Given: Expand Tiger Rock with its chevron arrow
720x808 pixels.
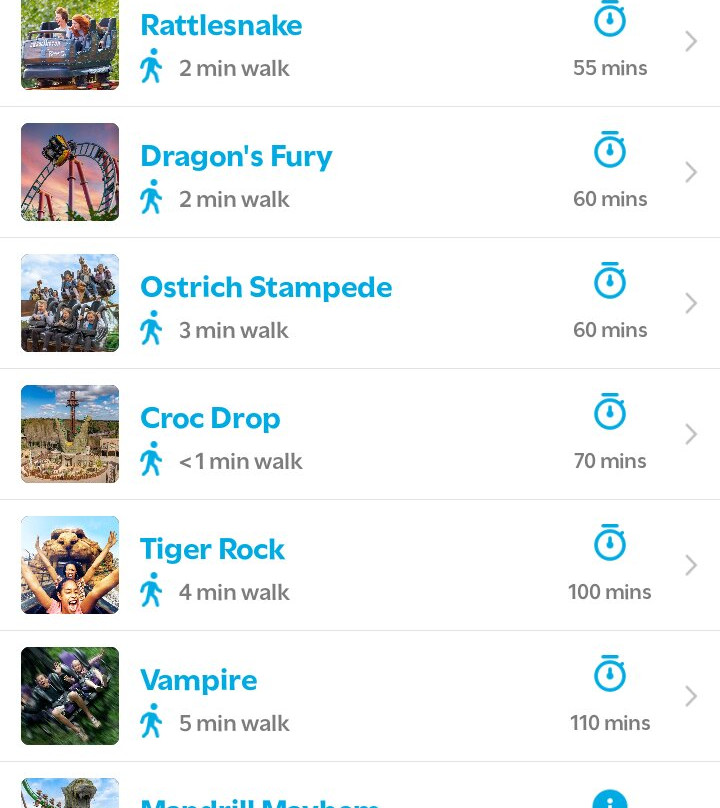Looking at the screenshot, I should pyautogui.click(x=691, y=565).
